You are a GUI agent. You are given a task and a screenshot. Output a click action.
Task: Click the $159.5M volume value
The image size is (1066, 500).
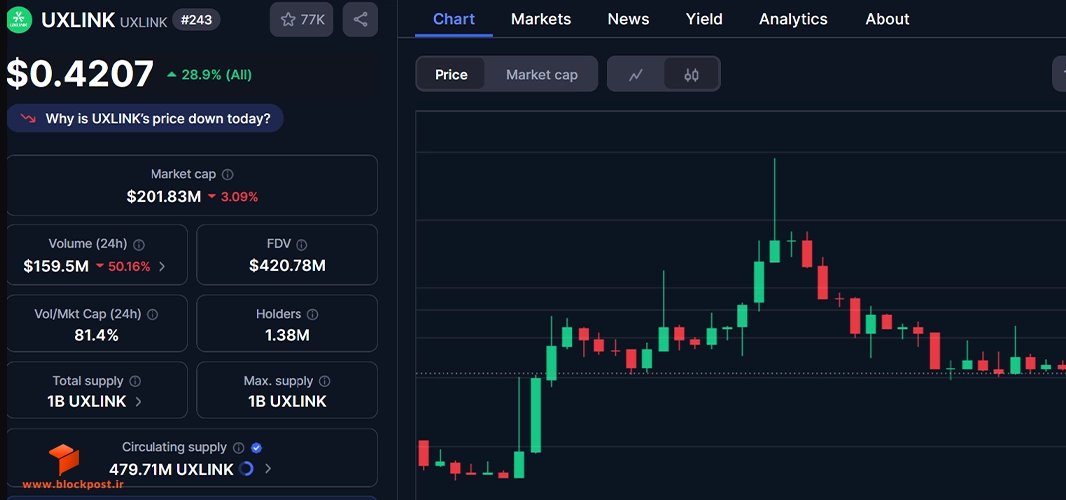56,267
